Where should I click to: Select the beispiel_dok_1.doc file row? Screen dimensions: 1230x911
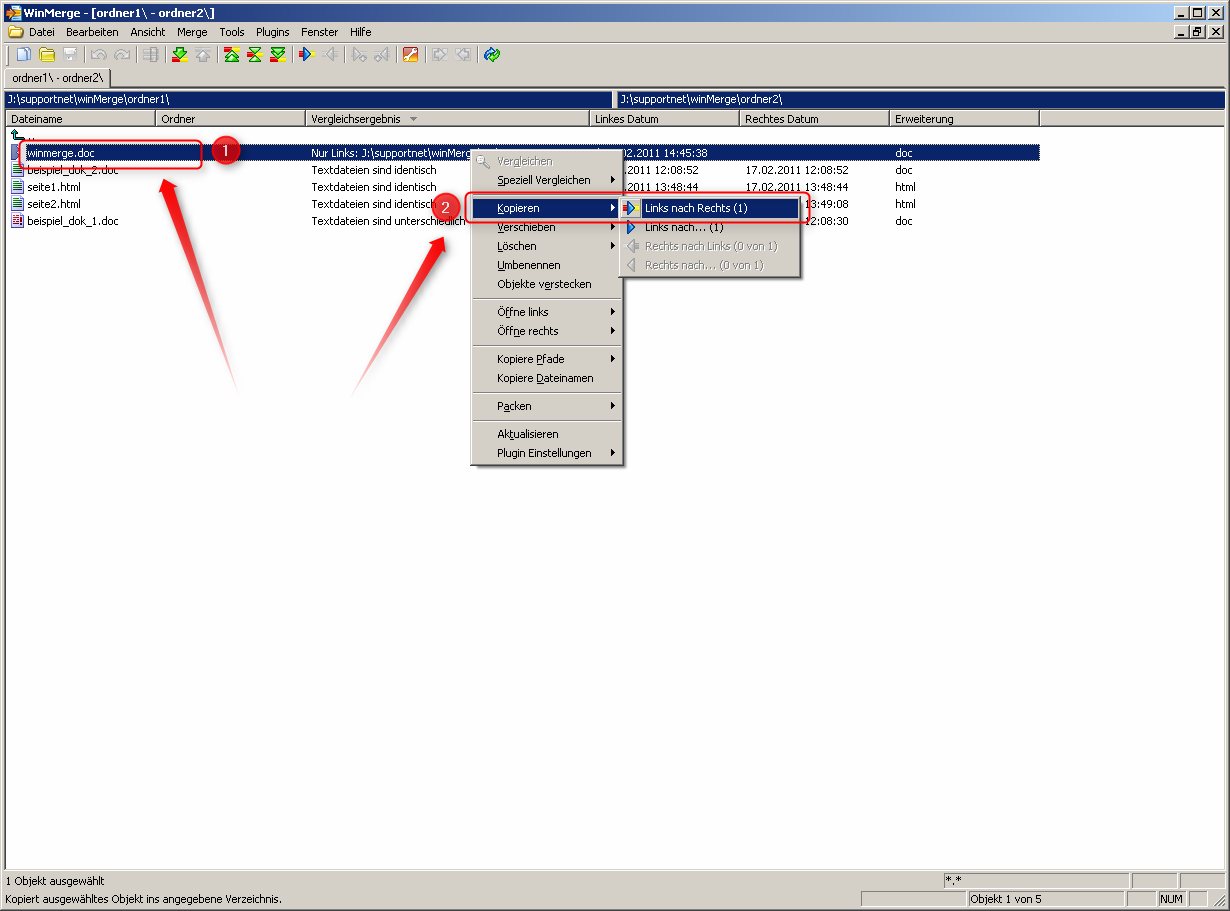(x=72, y=221)
